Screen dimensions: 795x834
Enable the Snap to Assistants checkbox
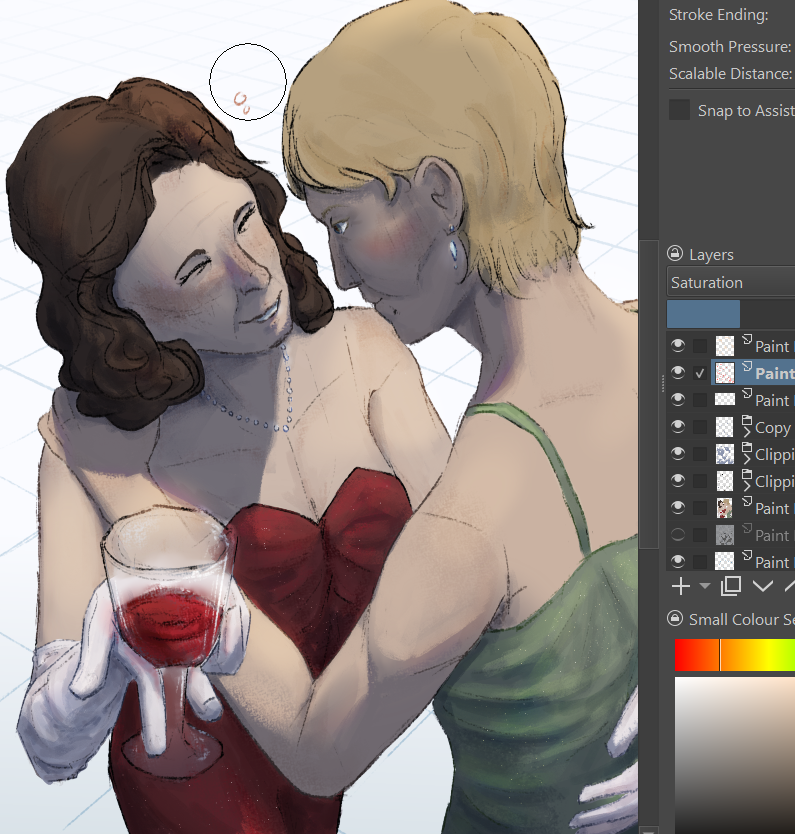tap(679, 110)
